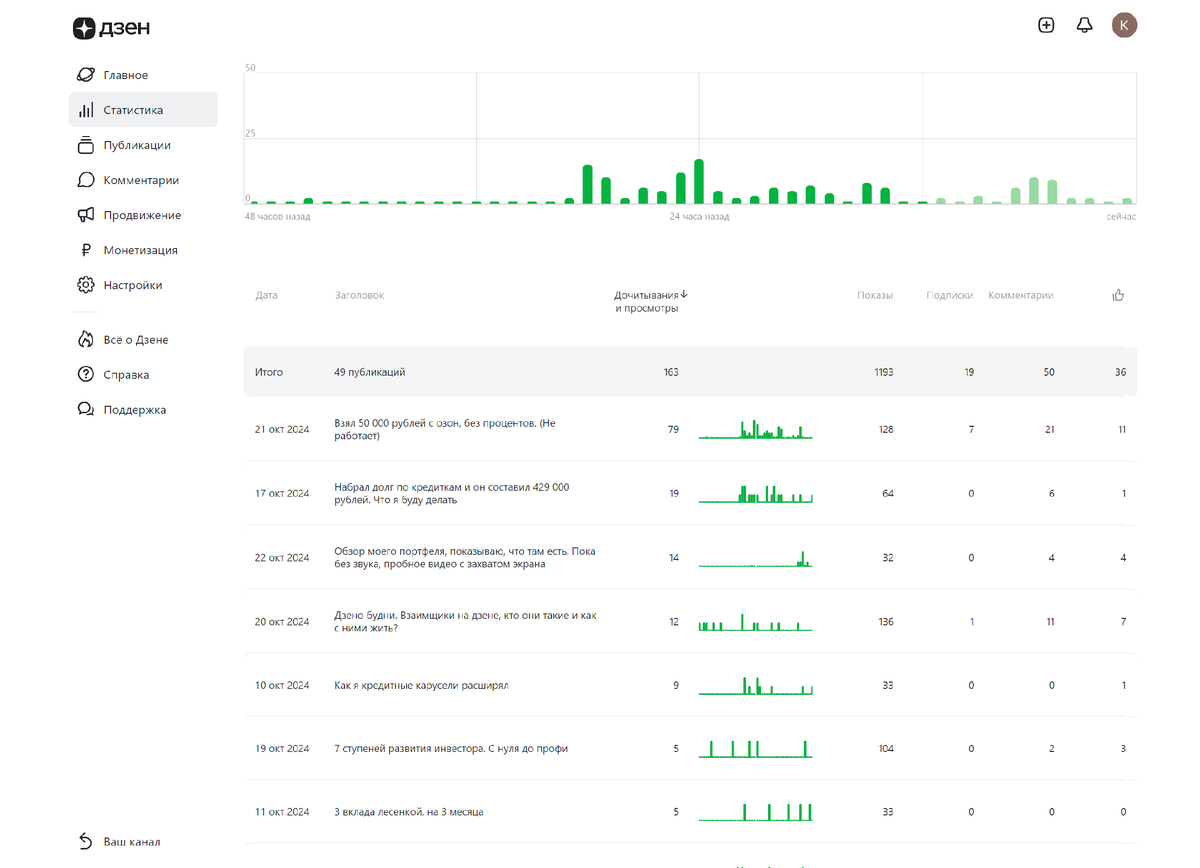
Task: Click date "10 окт 2024"
Action: click(x=282, y=686)
